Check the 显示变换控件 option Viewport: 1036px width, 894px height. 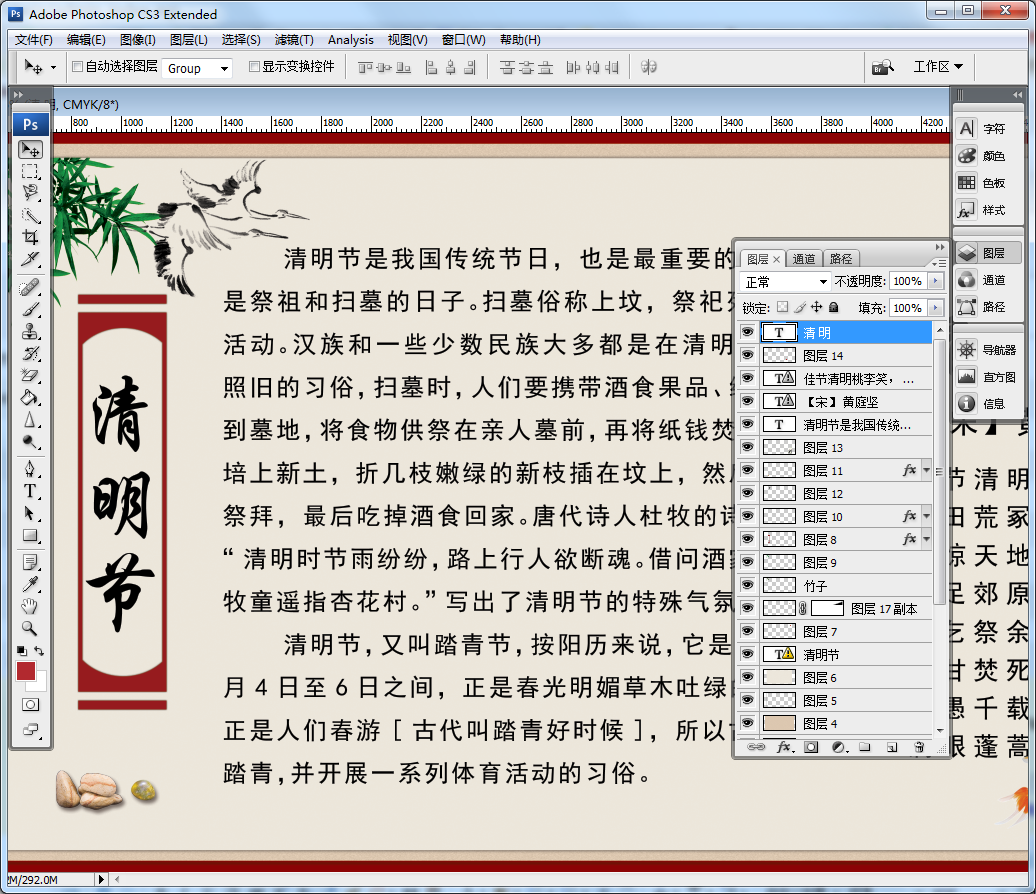coord(254,67)
